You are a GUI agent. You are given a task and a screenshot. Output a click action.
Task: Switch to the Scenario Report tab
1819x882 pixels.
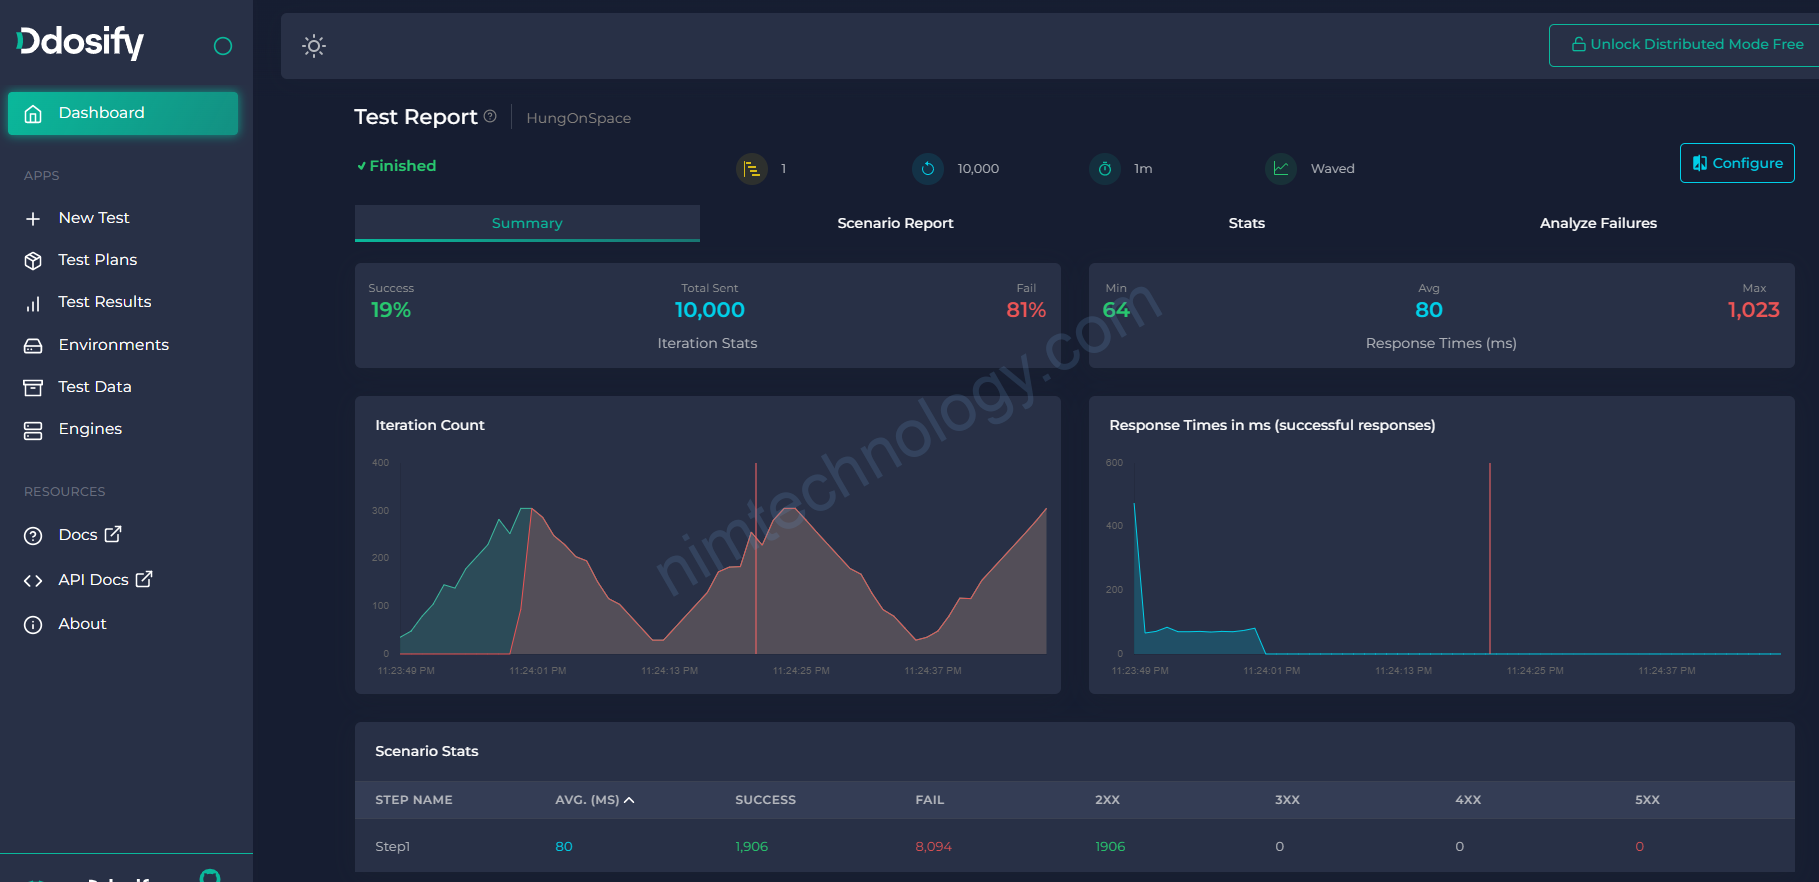click(x=895, y=223)
